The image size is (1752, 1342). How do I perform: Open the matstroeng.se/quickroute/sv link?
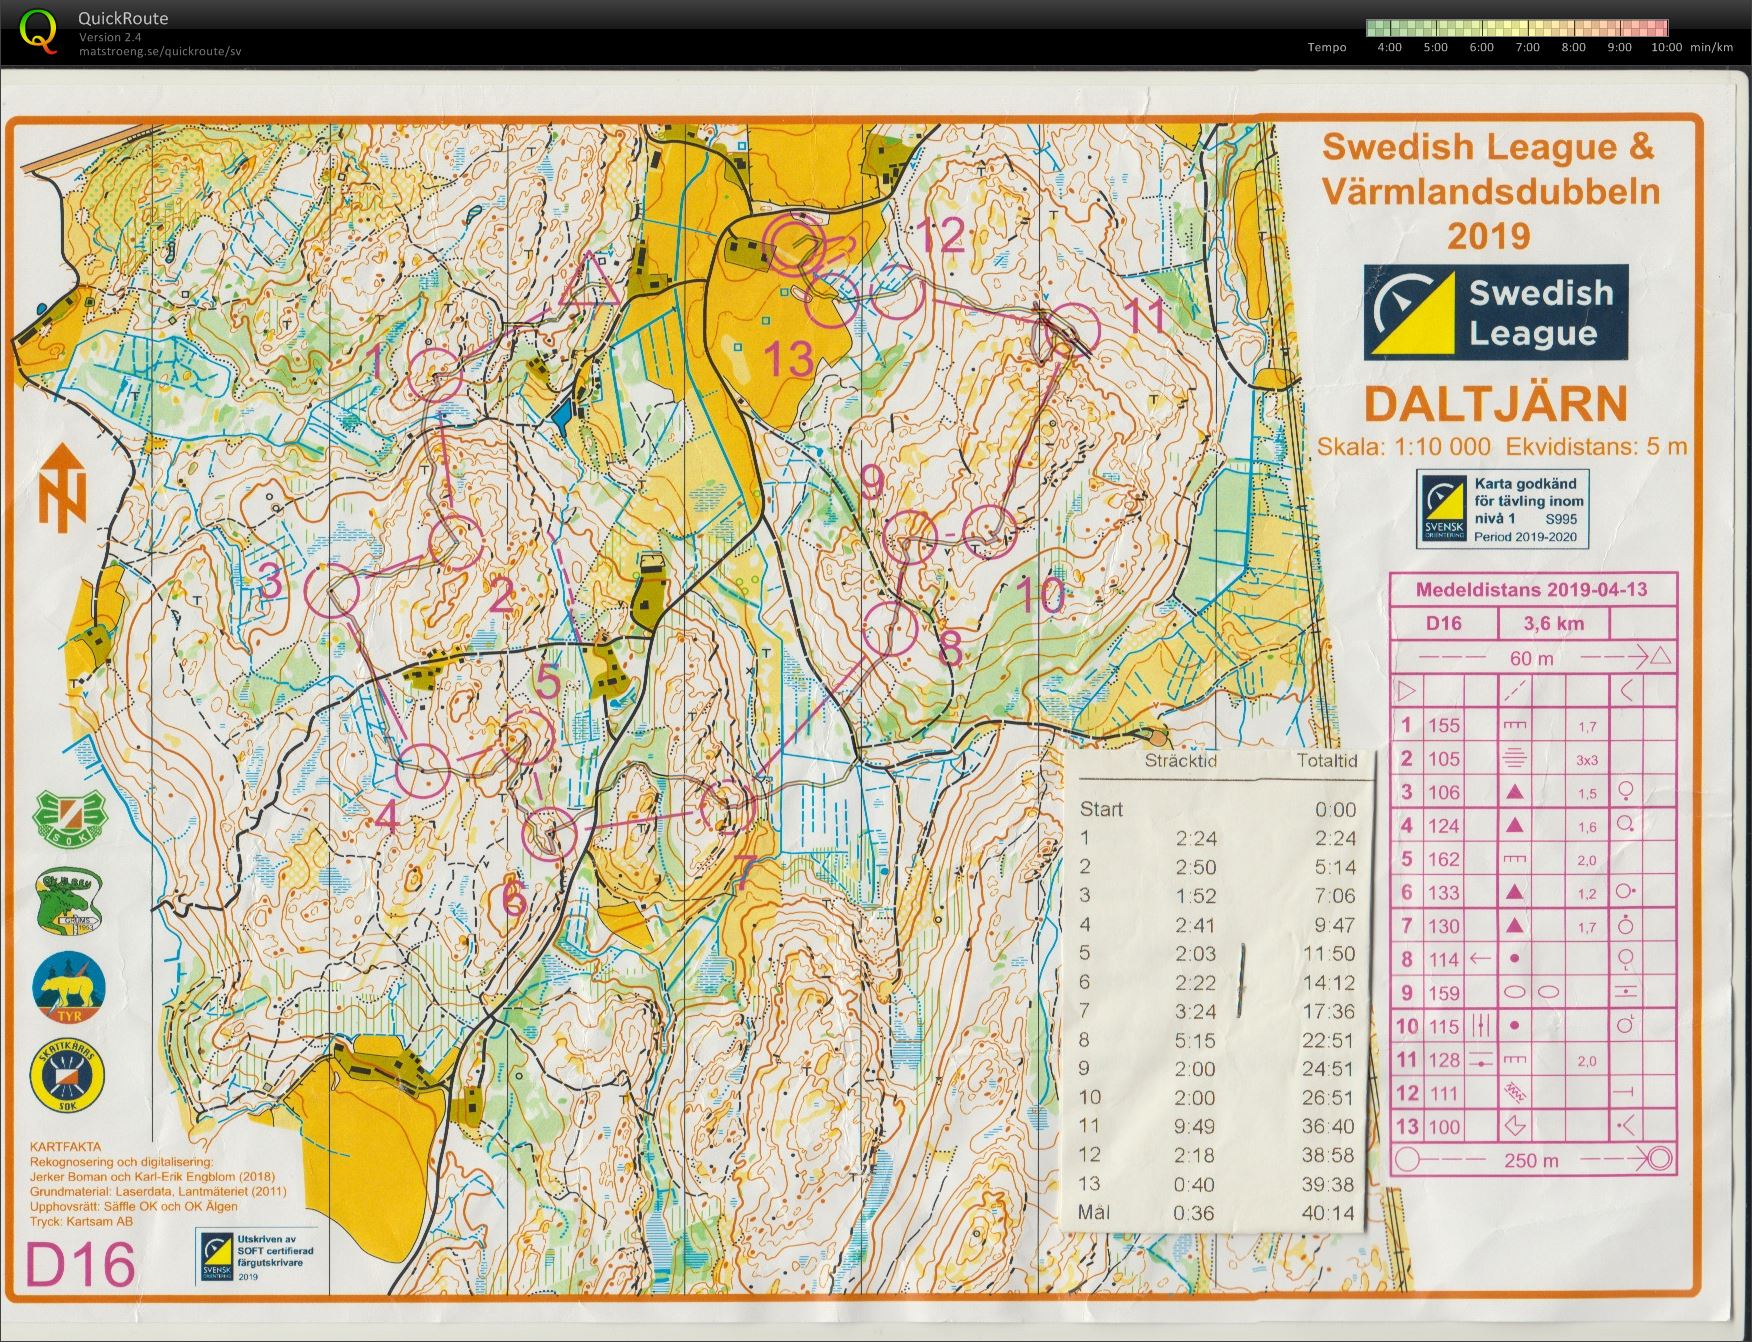(160, 51)
